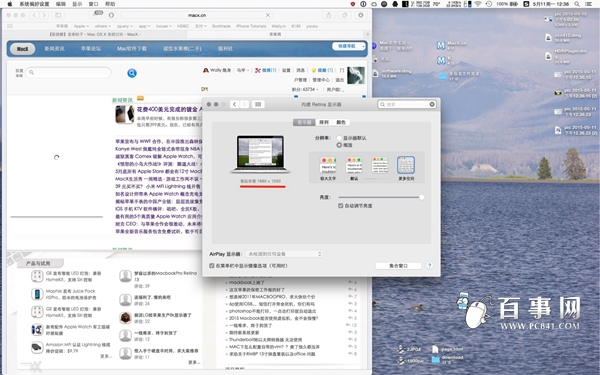Open the AirPlay Display dropdown
Image resolution: width=600 pixels, height=375 pixels.
(284, 254)
